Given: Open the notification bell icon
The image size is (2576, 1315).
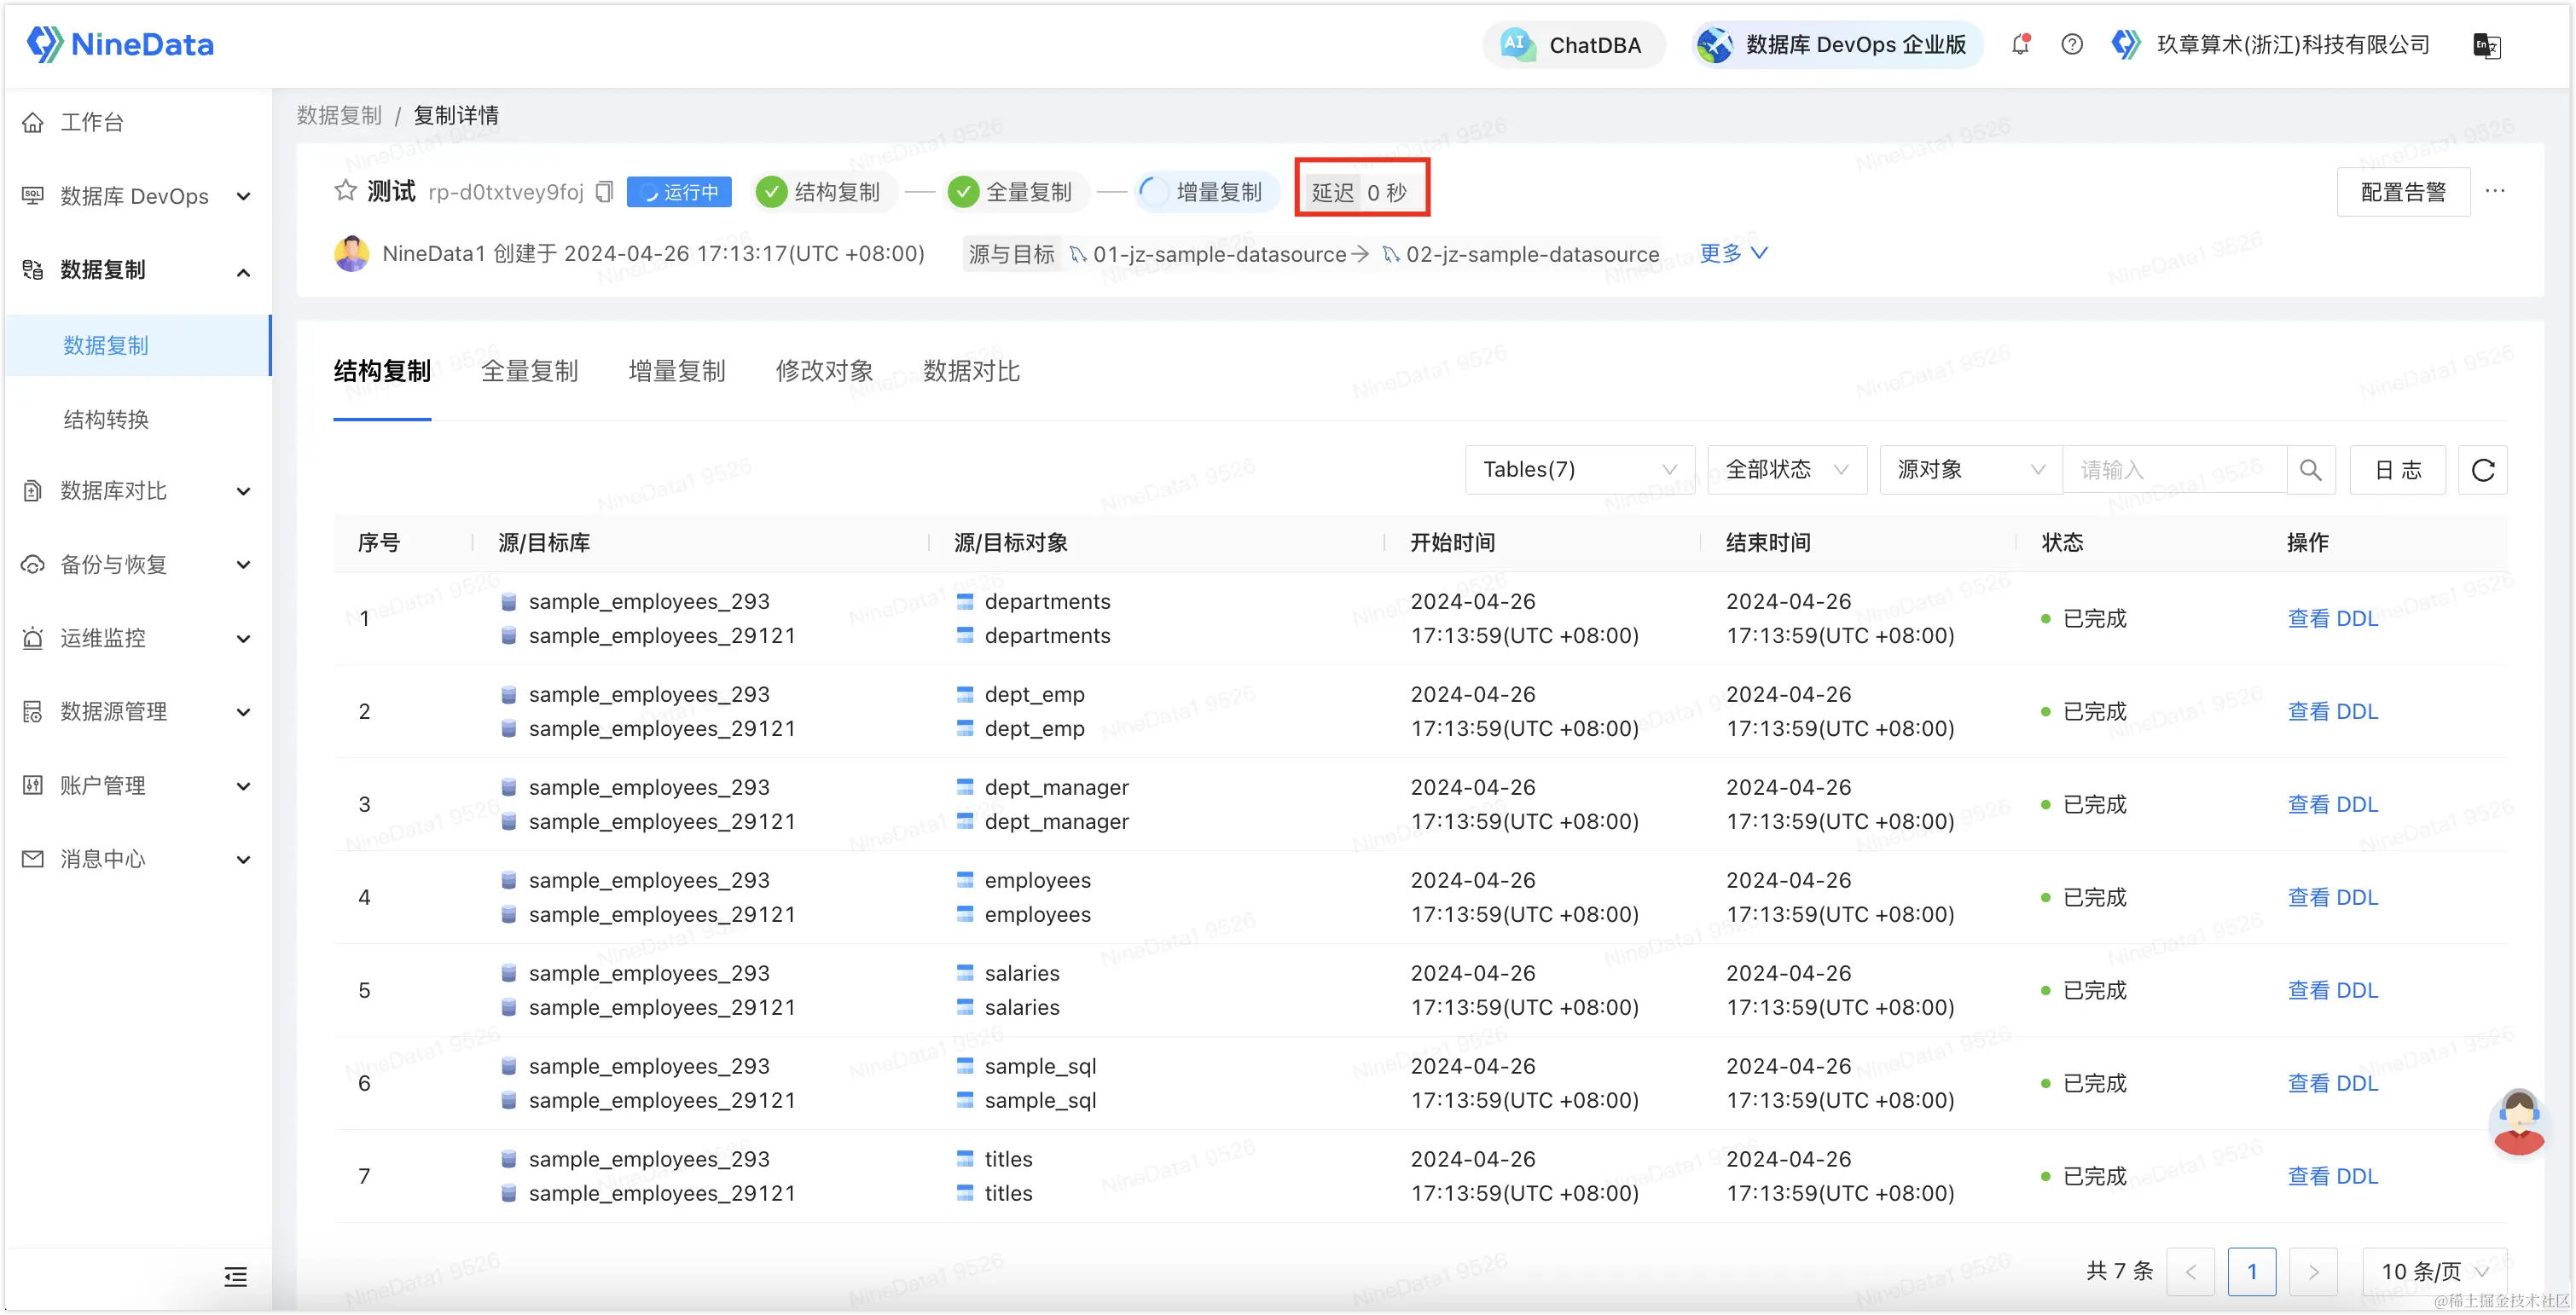Looking at the screenshot, I should tap(2020, 45).
